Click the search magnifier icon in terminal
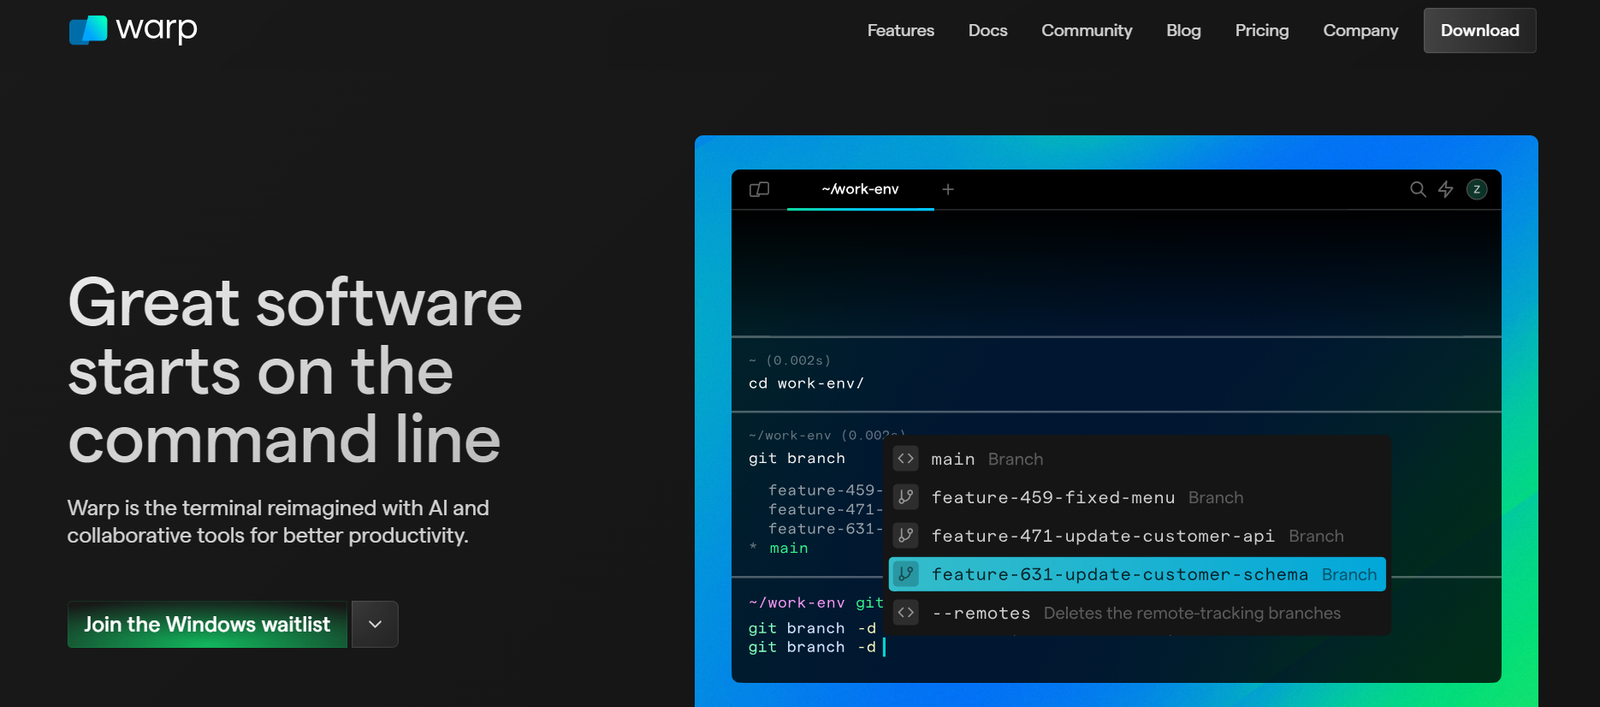Screen dimensions: 1600x707 click(1417, 189)
